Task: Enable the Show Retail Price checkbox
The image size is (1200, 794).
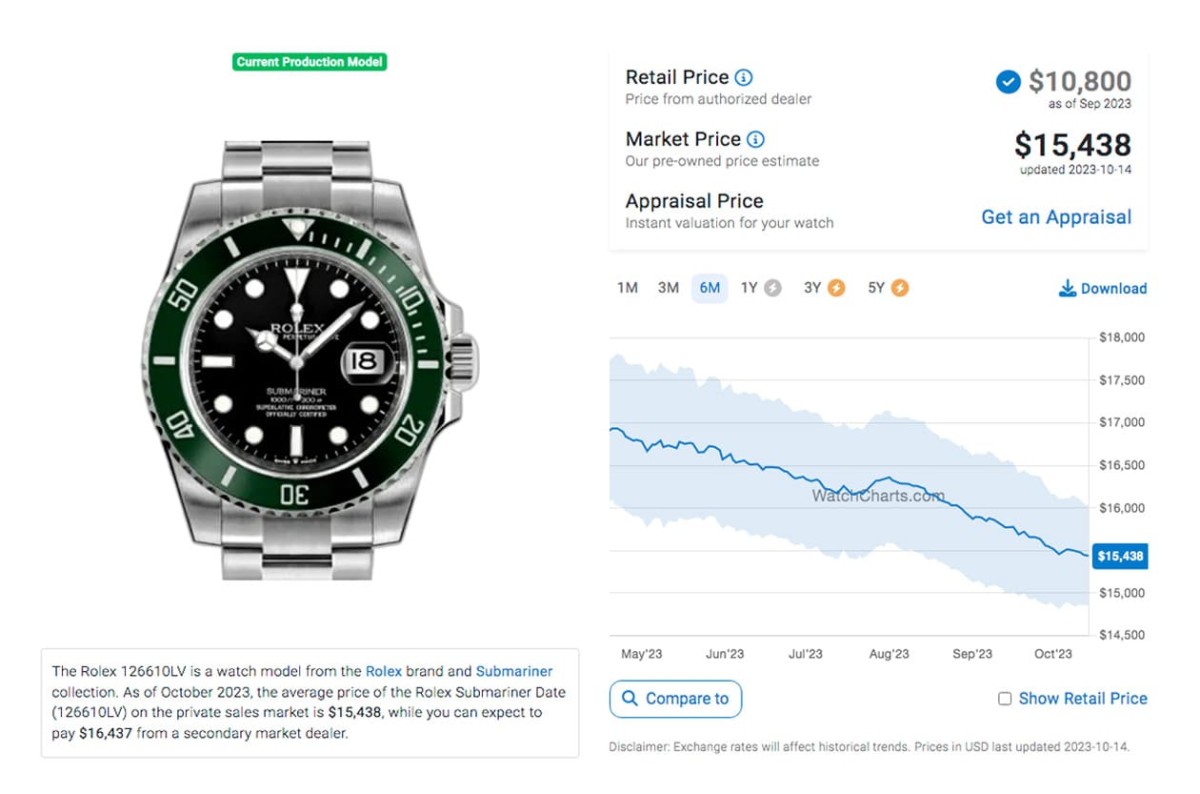Action: (1005, 699)
